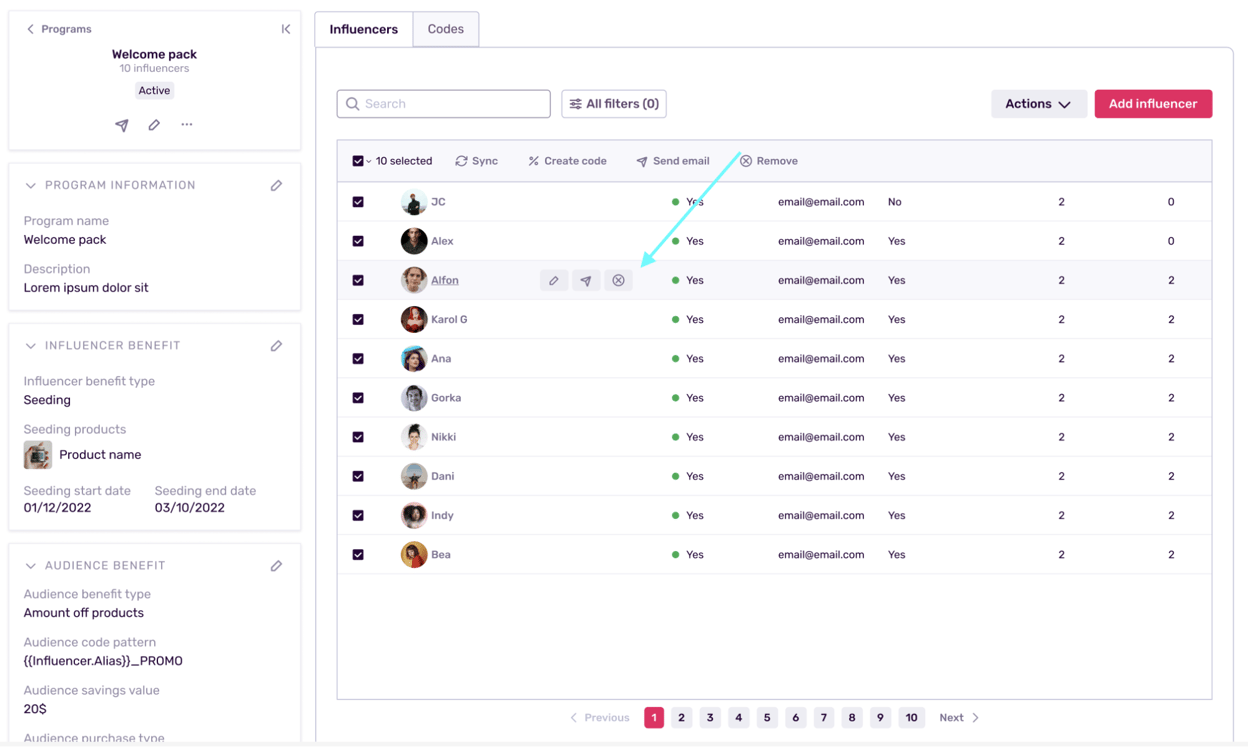Send email to selected influencers
The width and height of the screenshot is (1248, 747).
click(672, 160)
